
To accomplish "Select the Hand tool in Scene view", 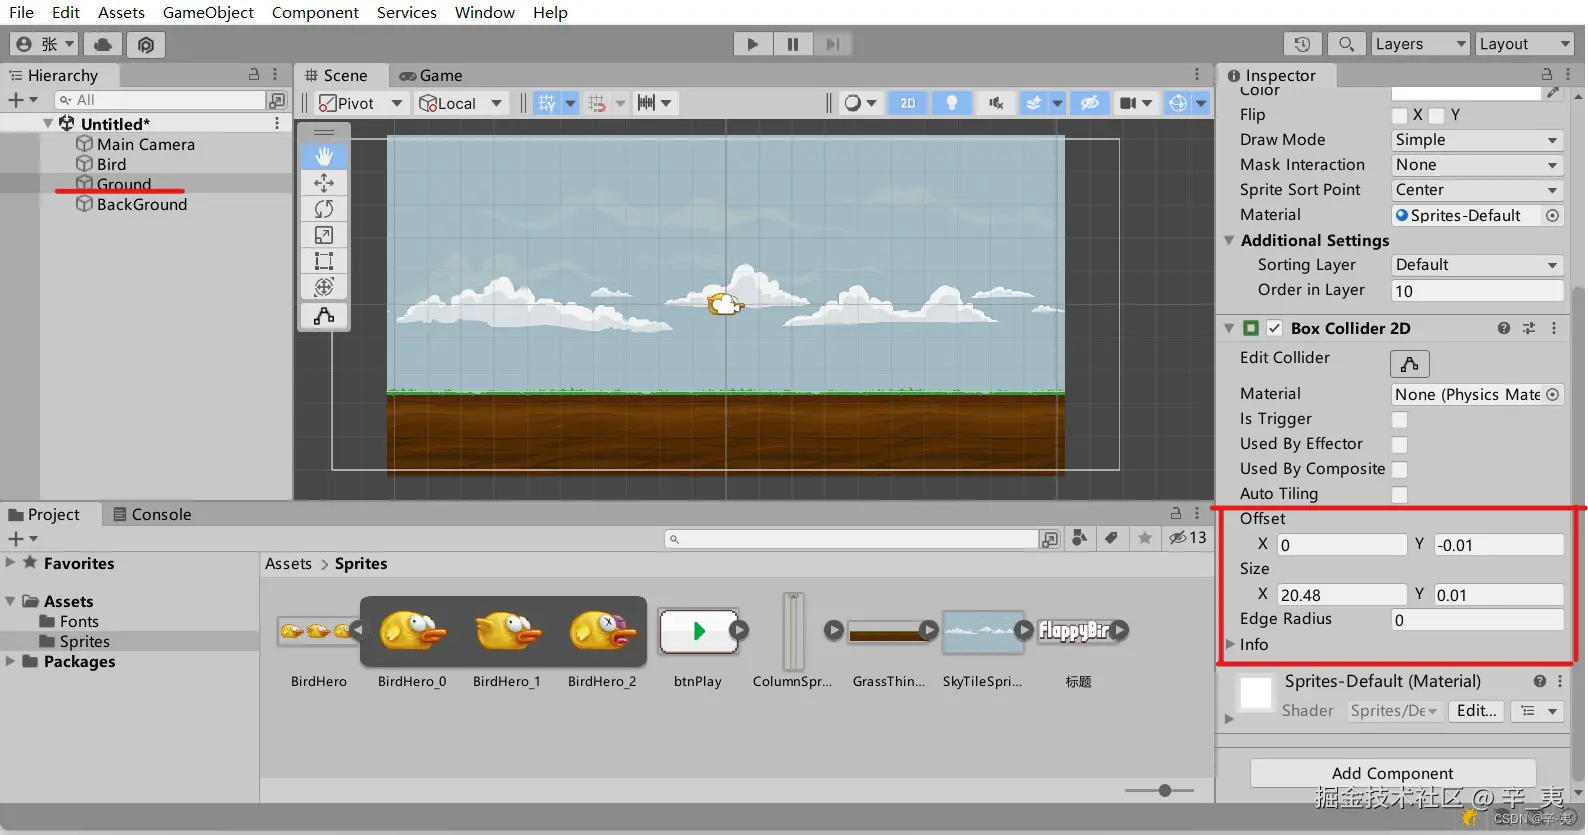I will pos(324,157).
